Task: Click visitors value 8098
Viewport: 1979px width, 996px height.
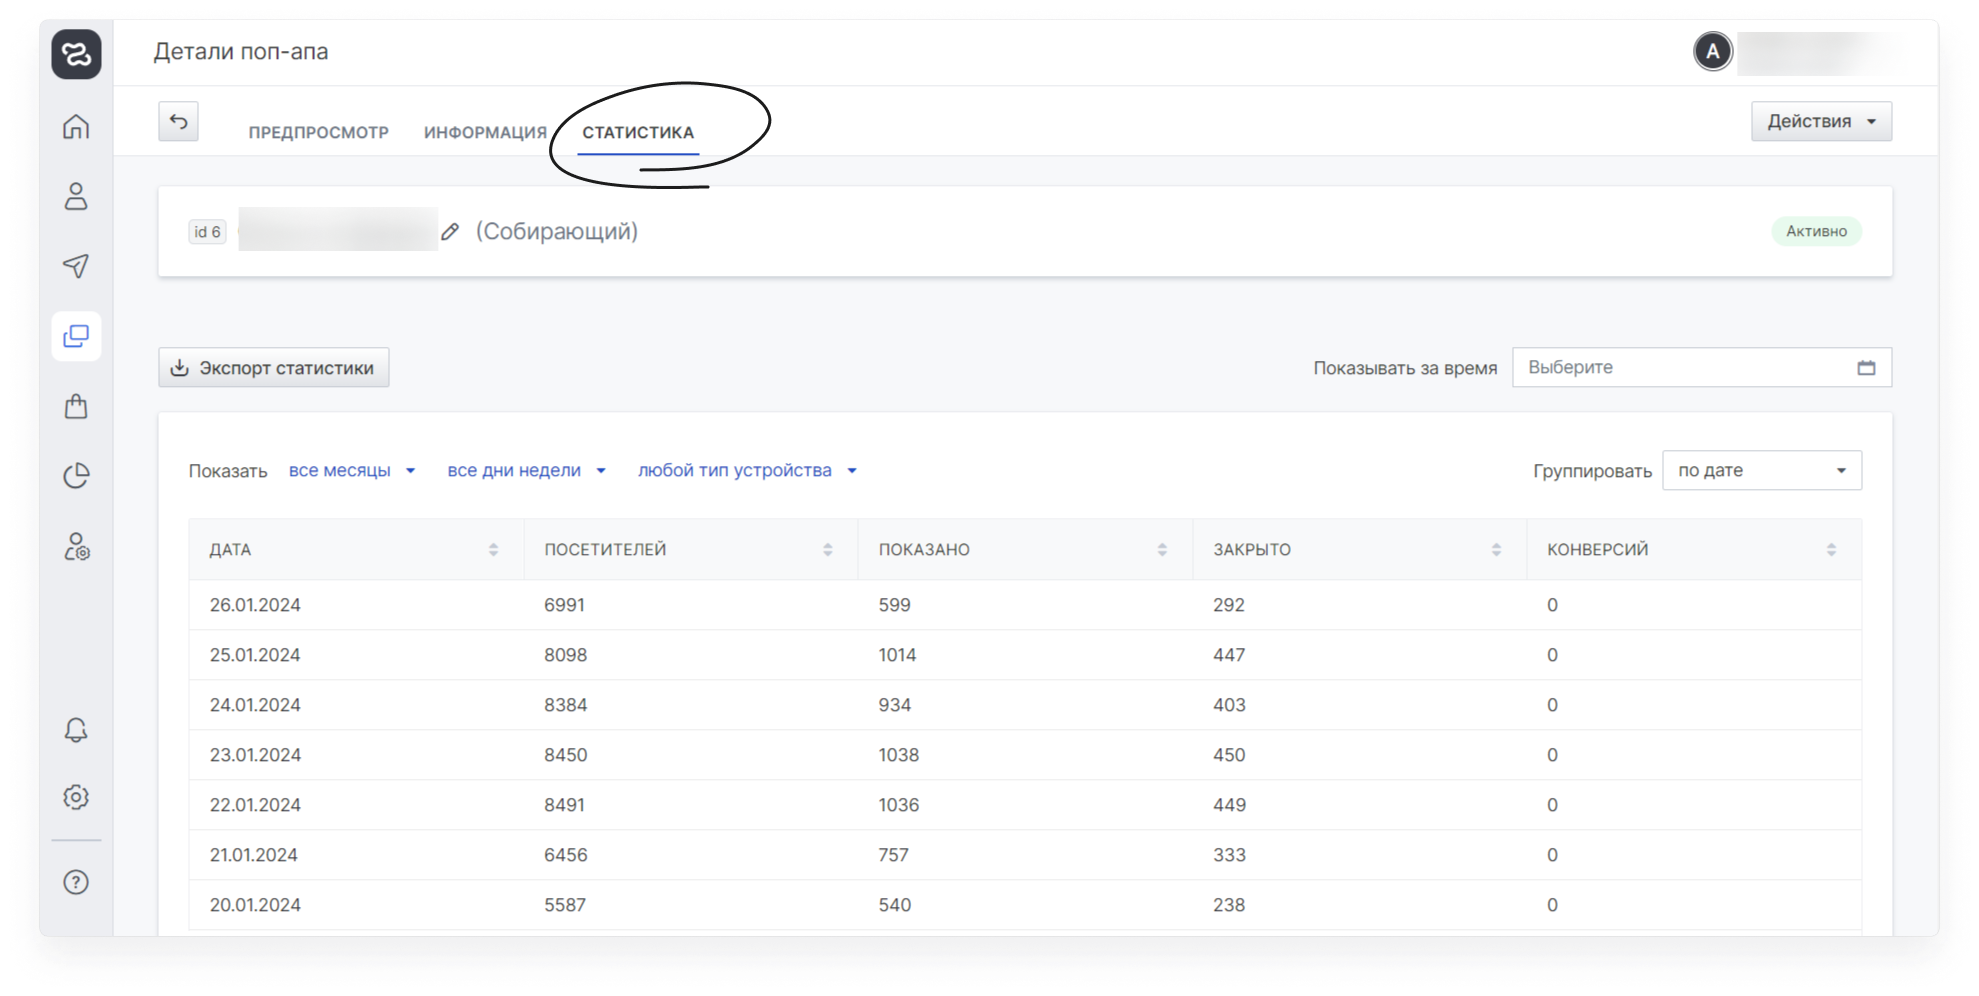Action: (x=565, y=655)
